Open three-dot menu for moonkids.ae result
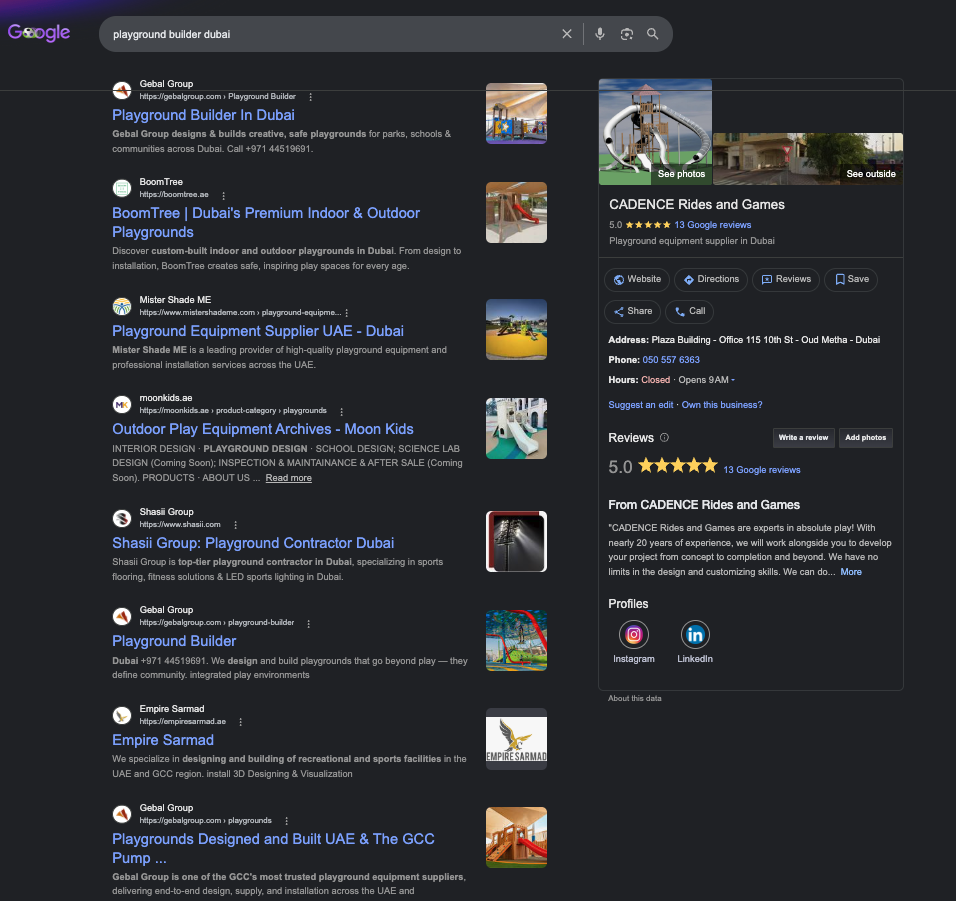Screen dimensions: 956x901 [341, 411]
